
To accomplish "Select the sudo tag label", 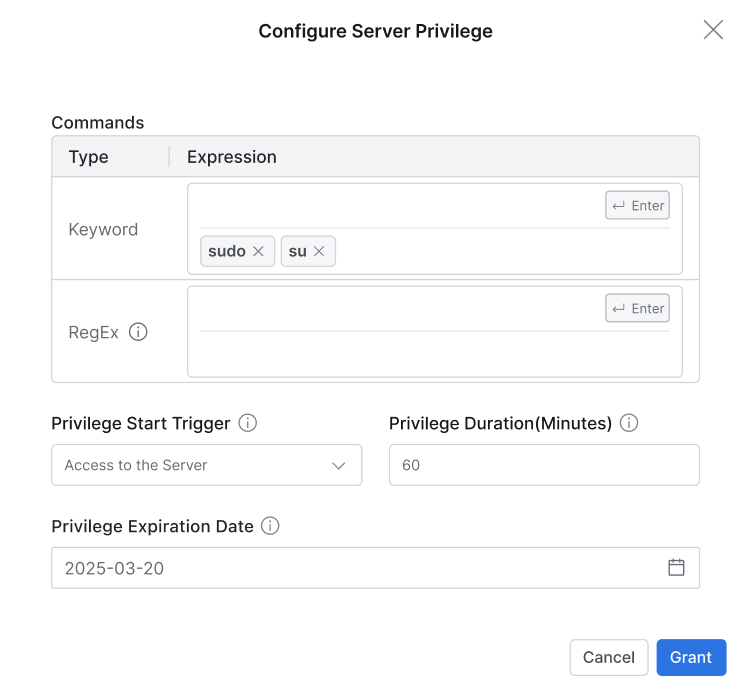I will click(x=227, y=252).
